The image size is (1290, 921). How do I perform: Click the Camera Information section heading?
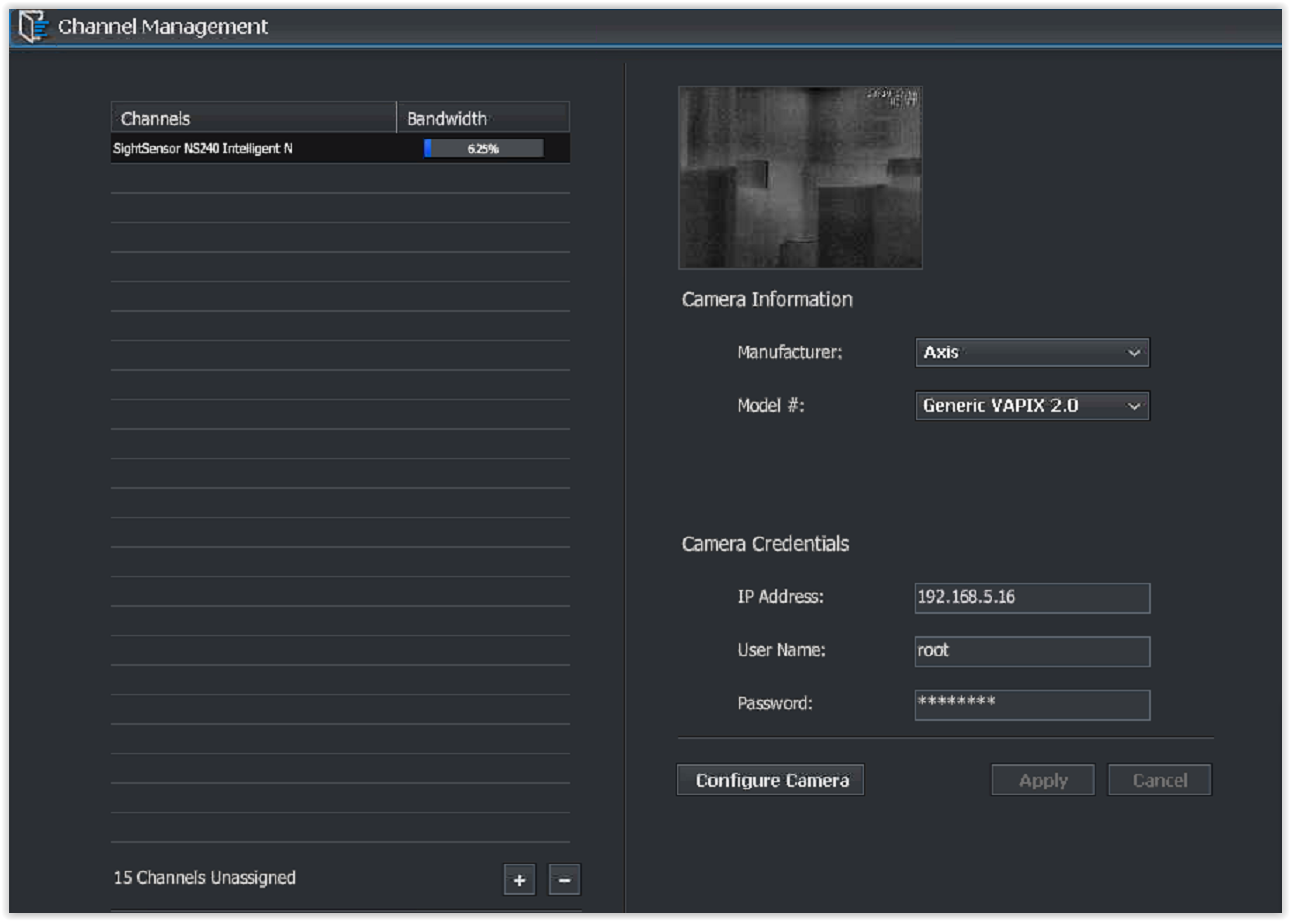tap(767, 299)
